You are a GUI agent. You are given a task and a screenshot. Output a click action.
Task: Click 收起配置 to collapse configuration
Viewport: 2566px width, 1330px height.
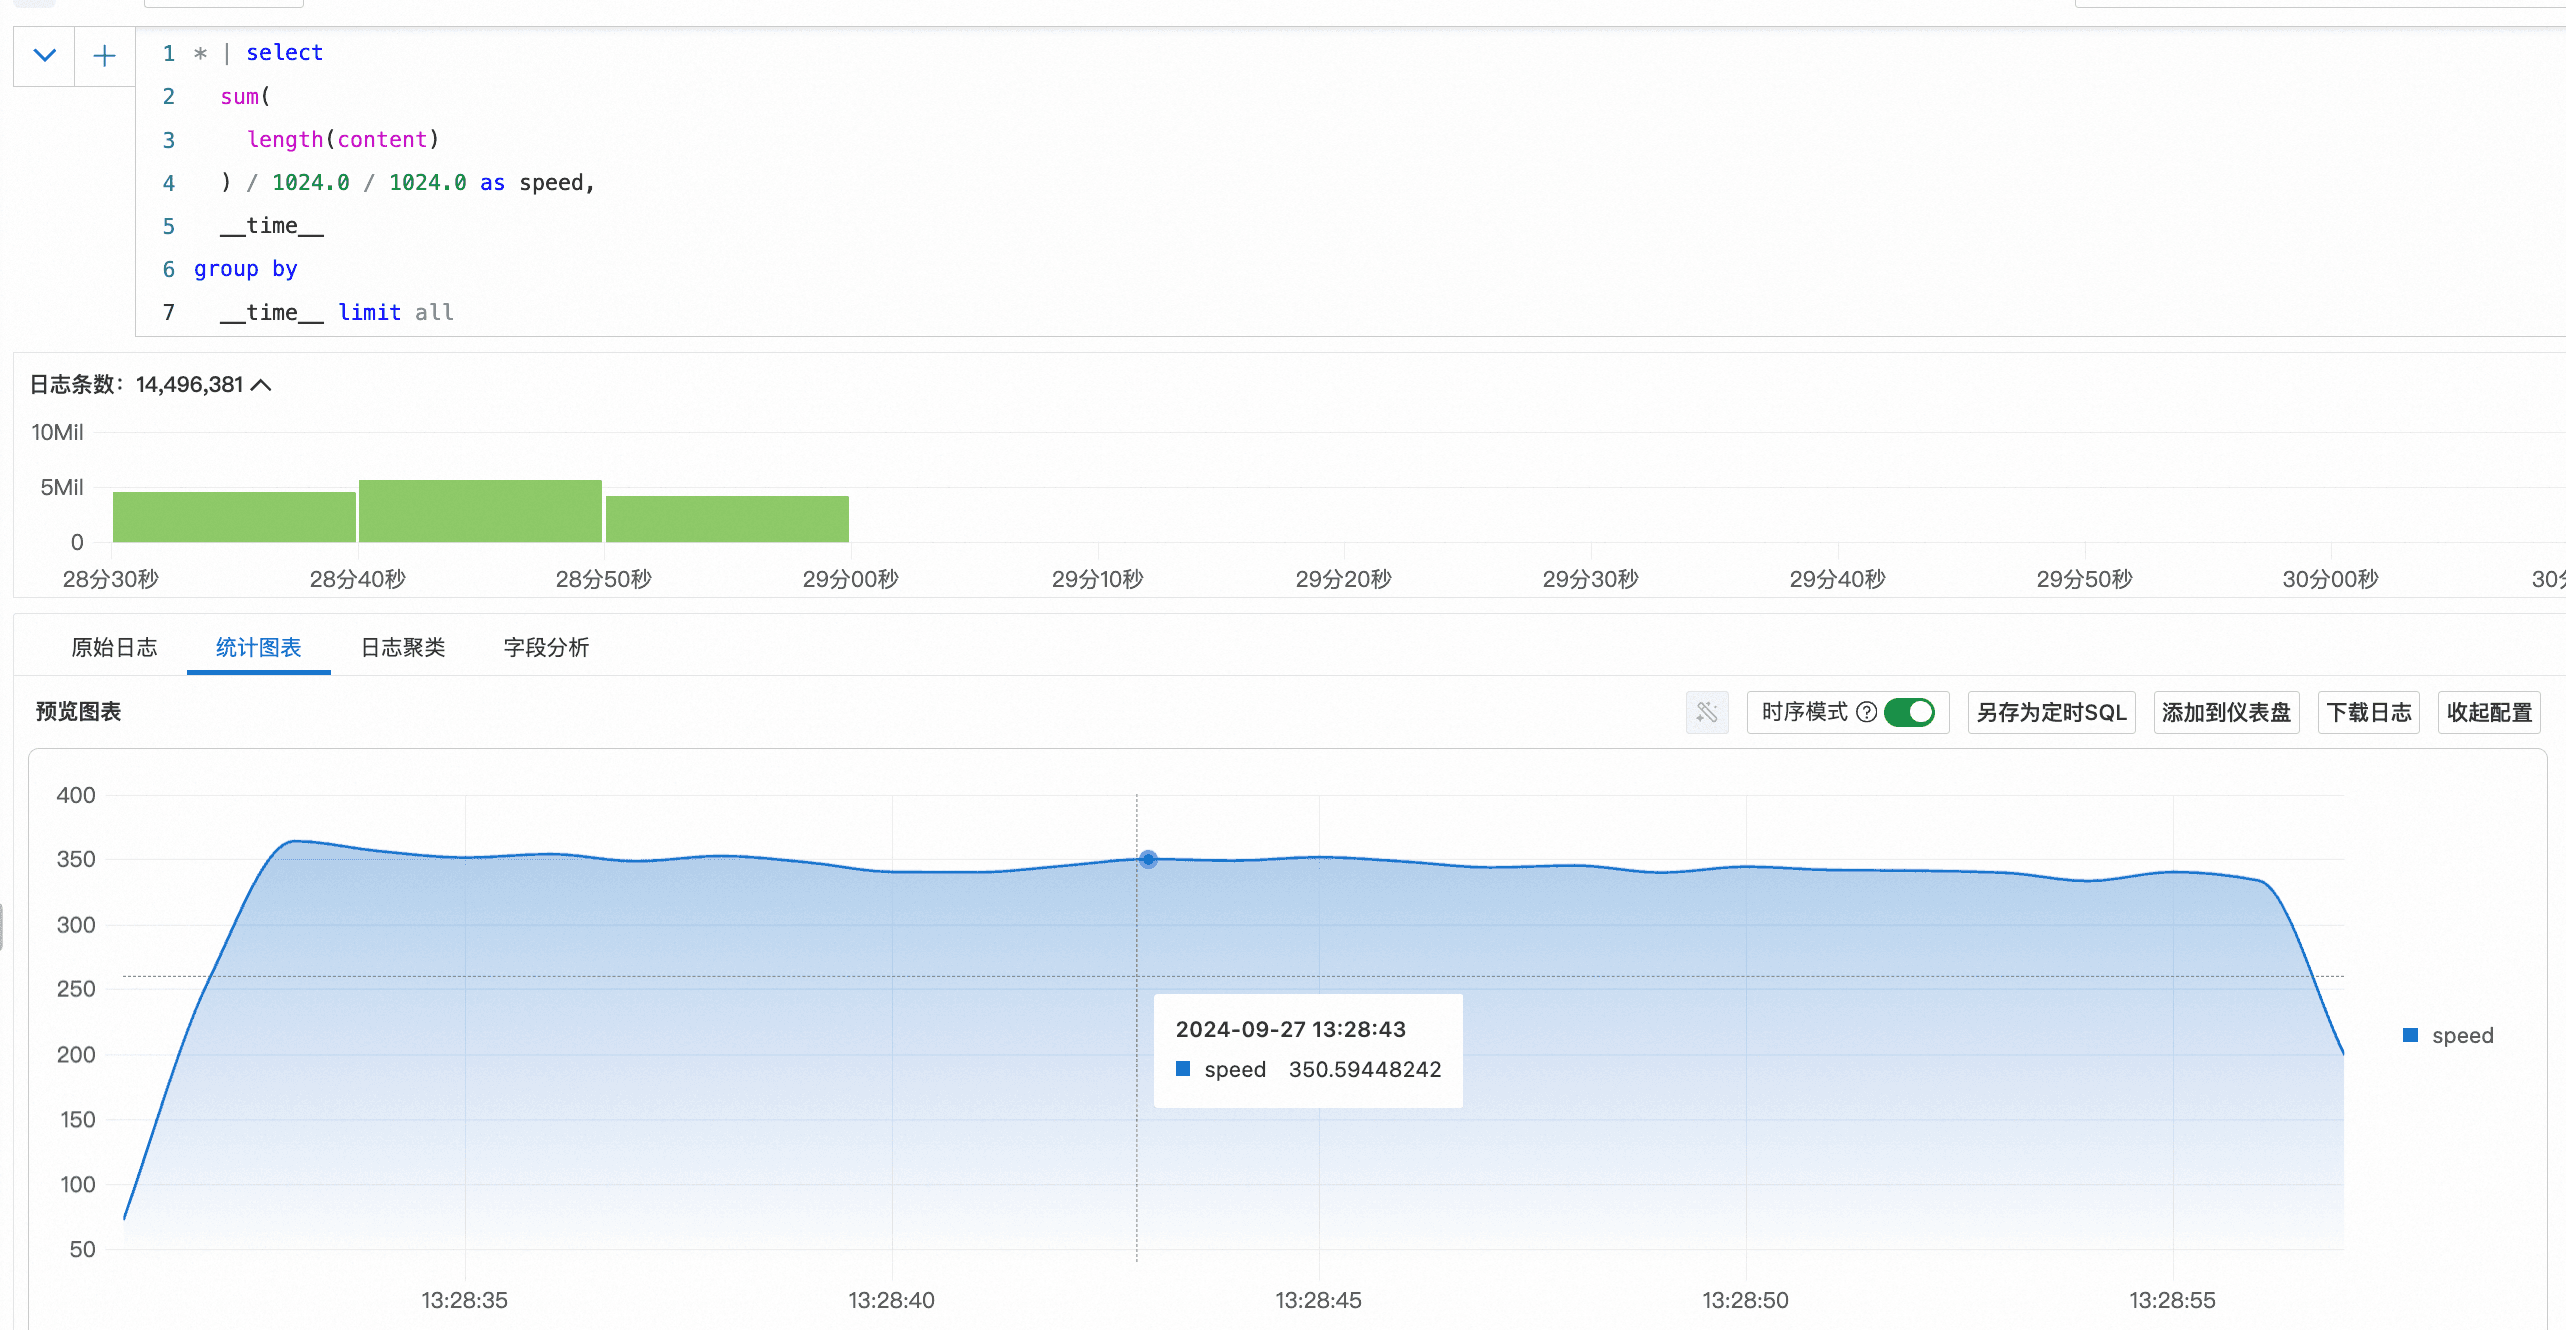(2488, 712)
